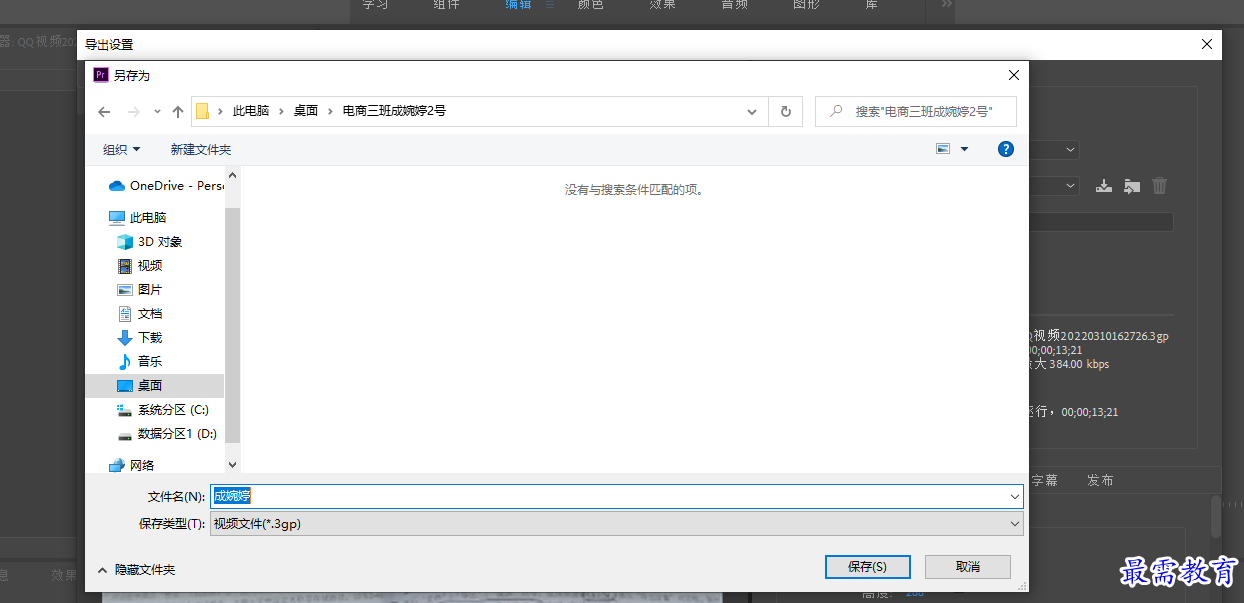Open 保存类型 combo box

(x=617, y=523)
